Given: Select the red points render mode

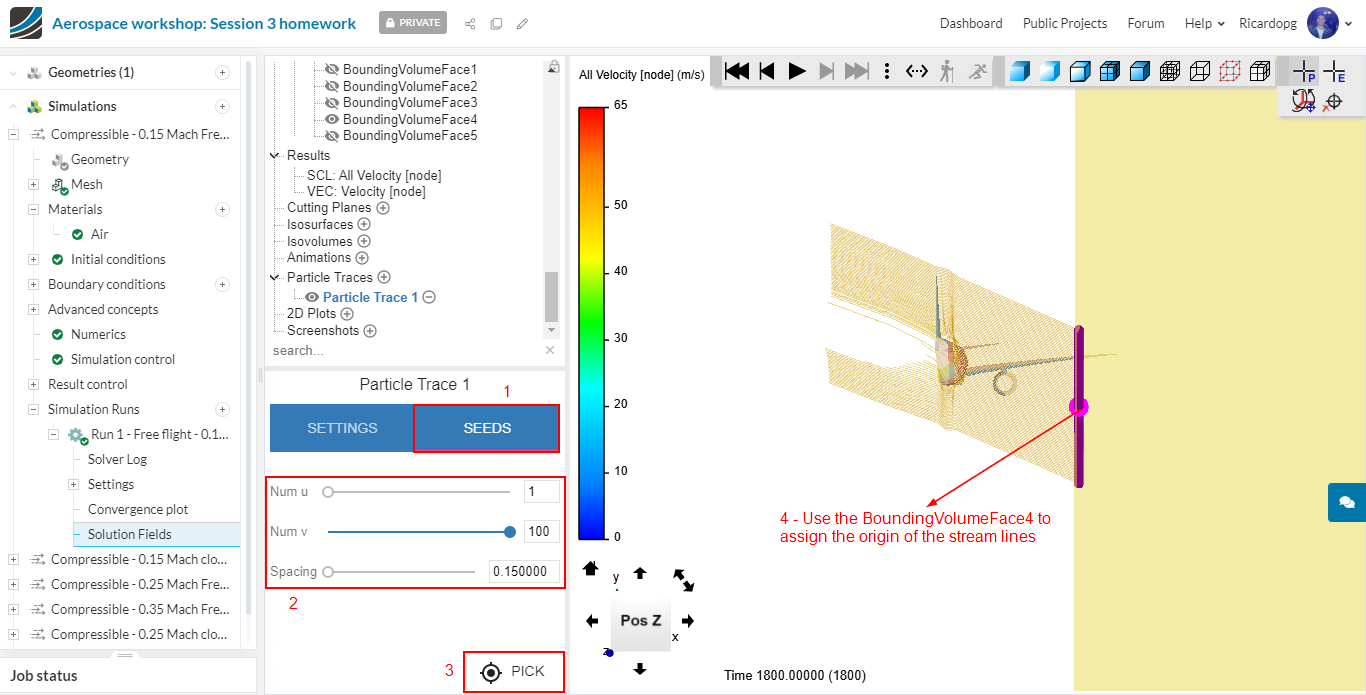Looking at the screenshot, I should [1230, 71].
